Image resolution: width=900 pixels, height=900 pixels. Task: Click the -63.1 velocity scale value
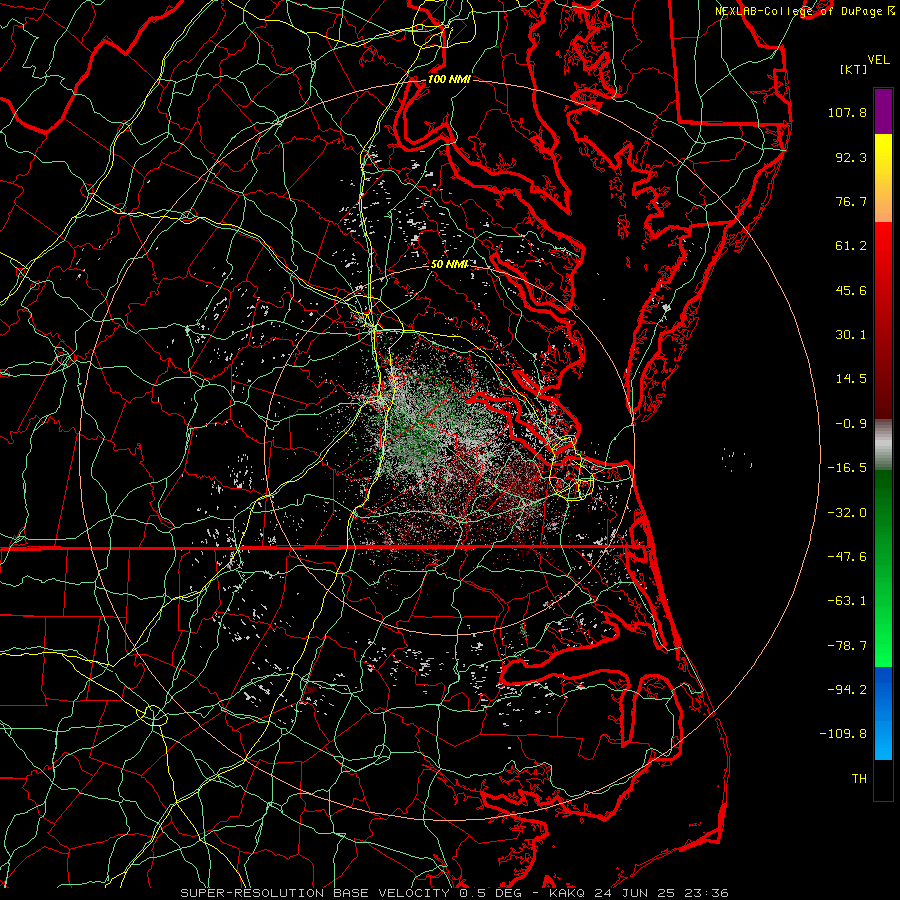[847, 601]
